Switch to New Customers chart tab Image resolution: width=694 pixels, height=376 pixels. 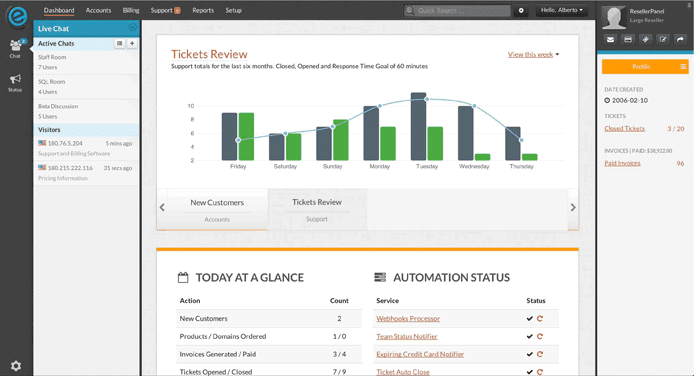tap(217, 209)
